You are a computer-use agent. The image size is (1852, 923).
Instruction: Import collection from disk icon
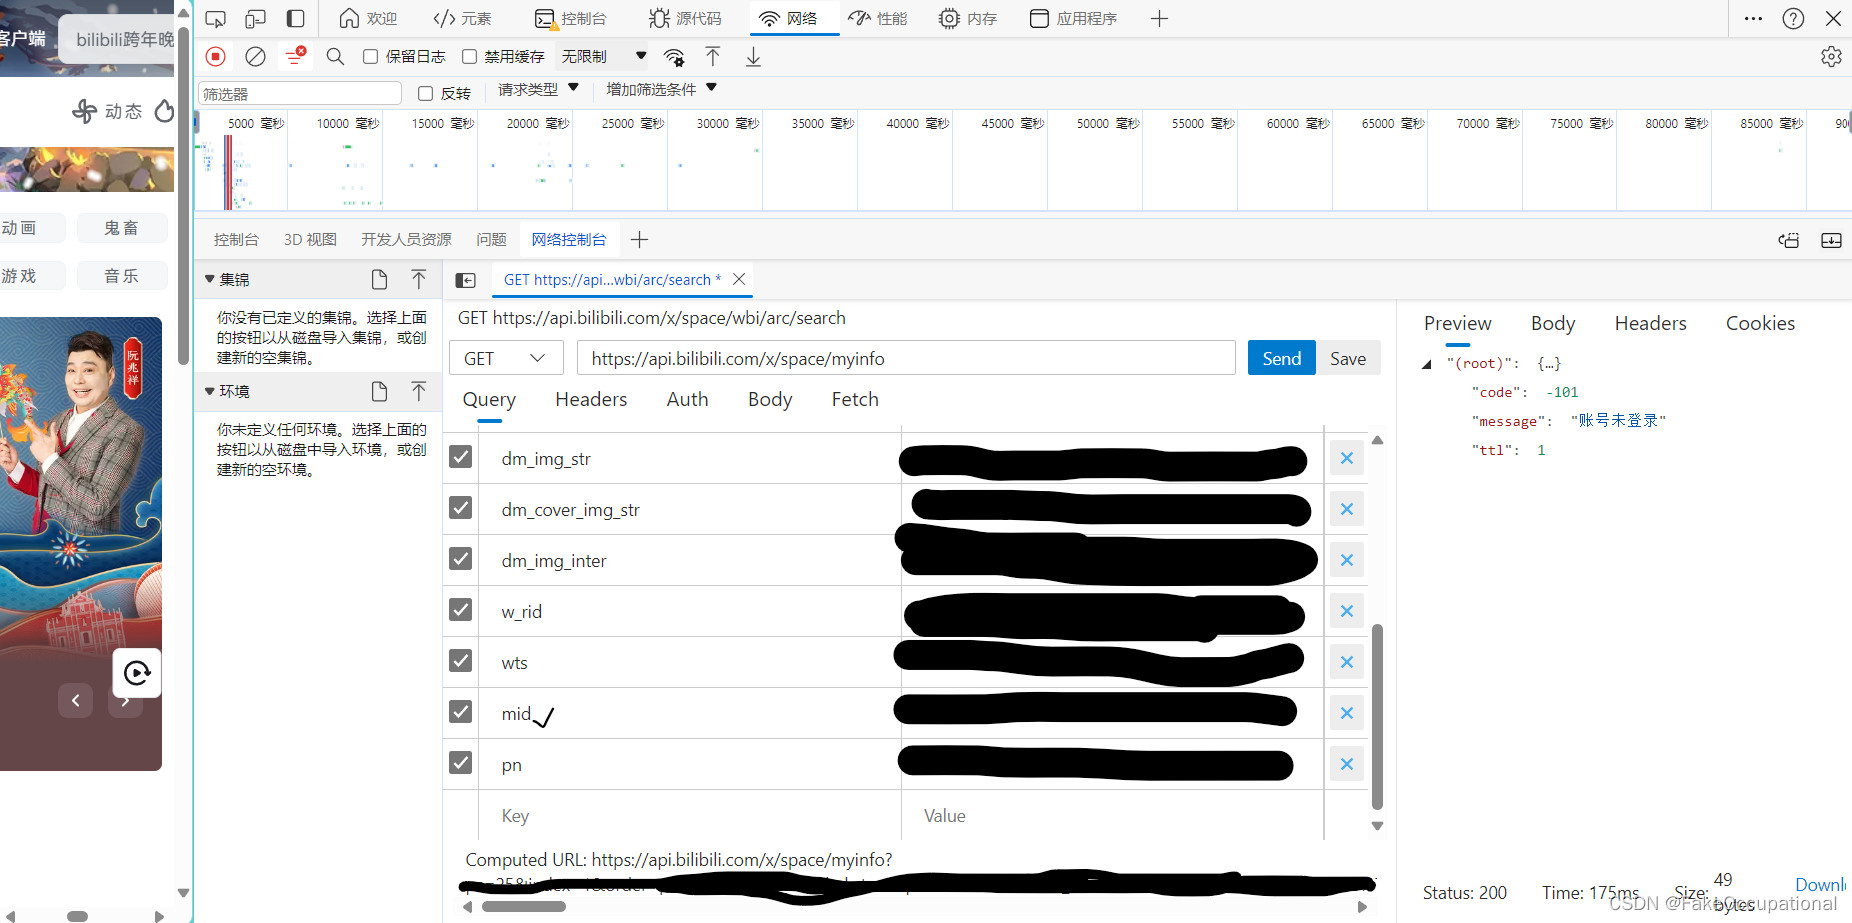click(x=418, y=279)
